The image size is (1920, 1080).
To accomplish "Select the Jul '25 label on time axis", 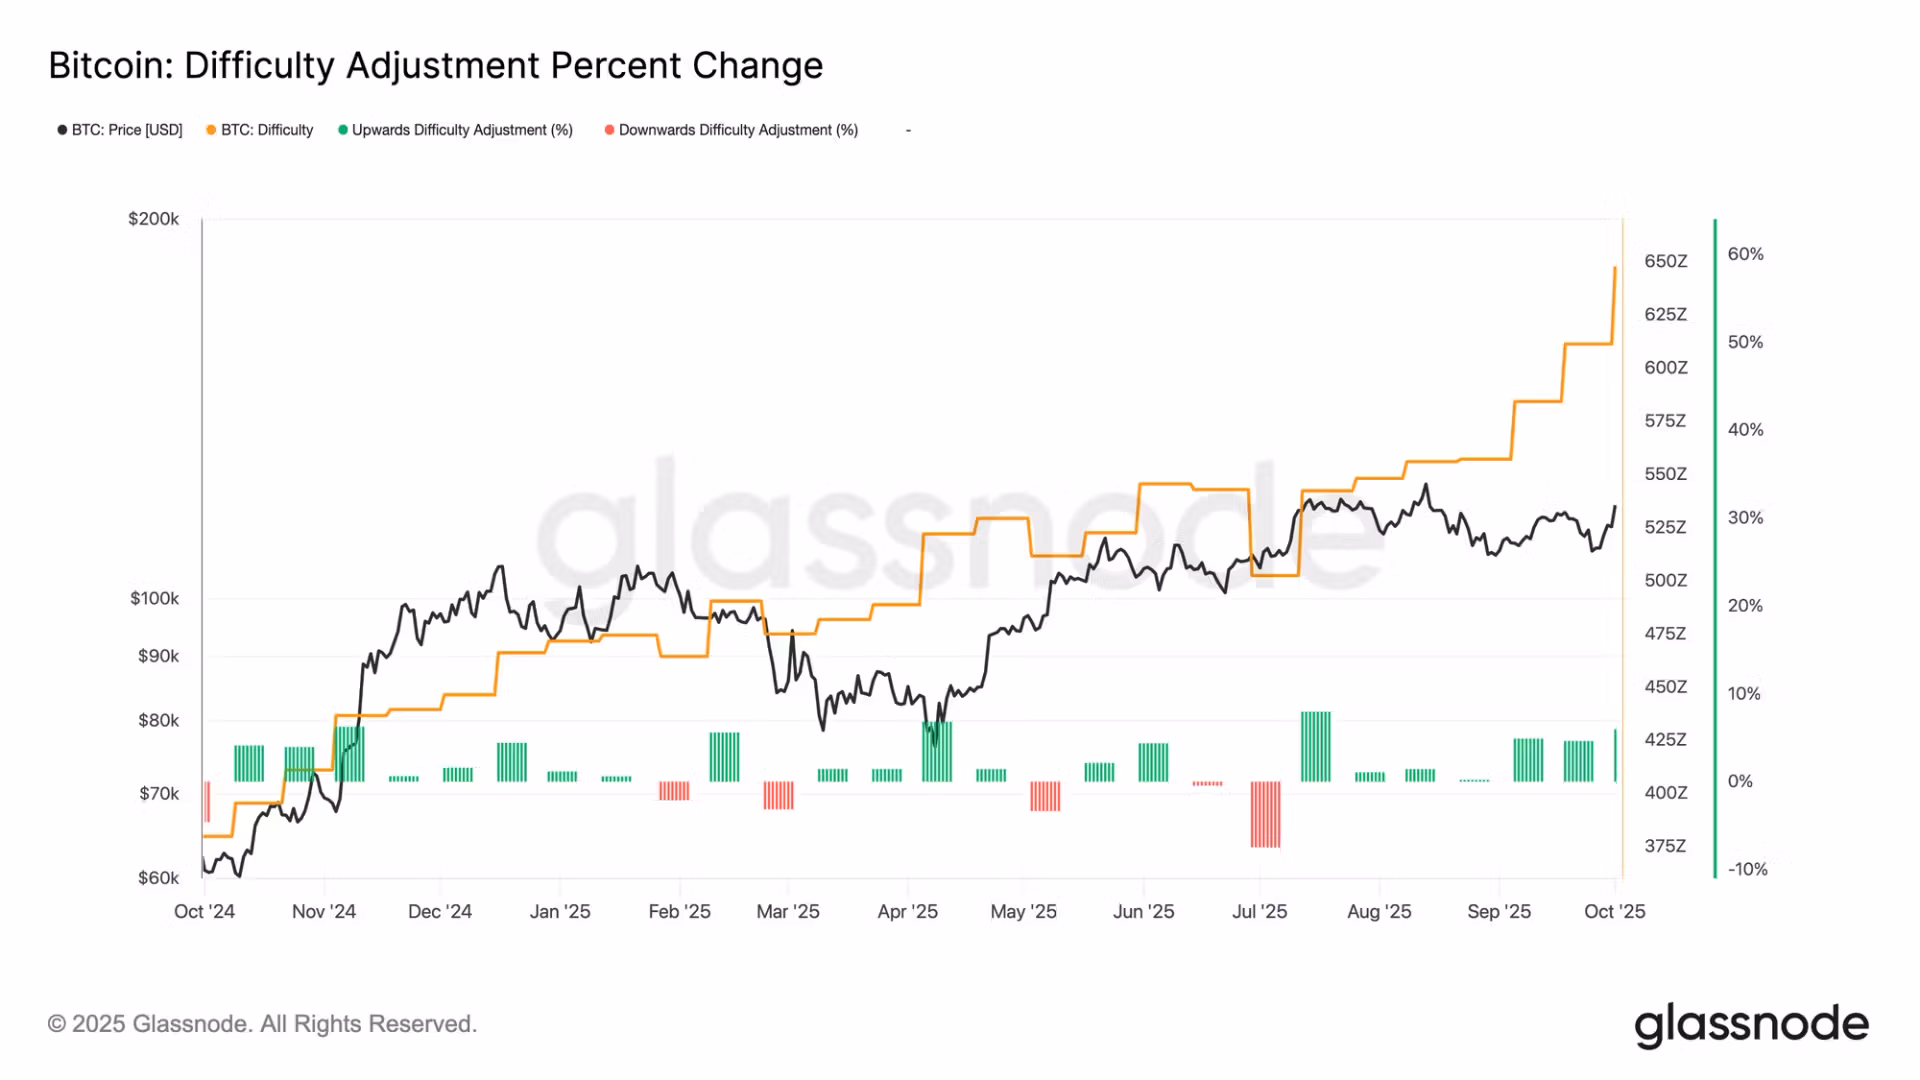I will pos(1259,911).
